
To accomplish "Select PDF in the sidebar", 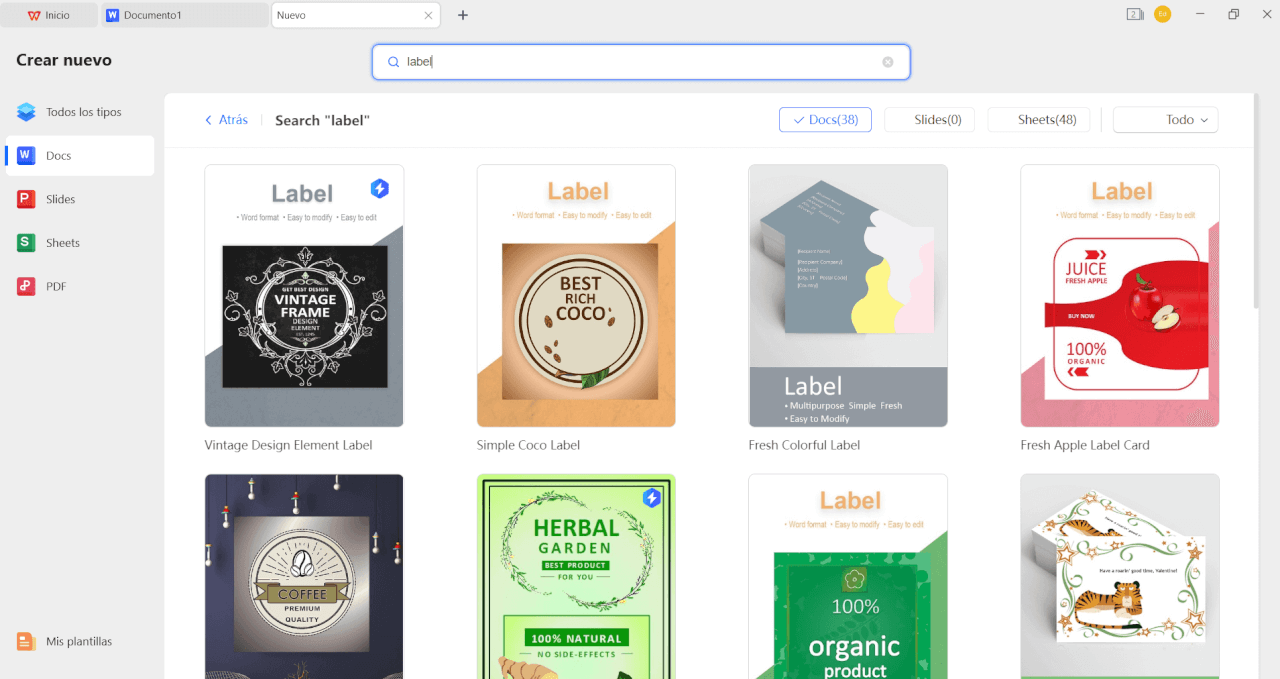I will pyautogui.click(x=80, y=286).
